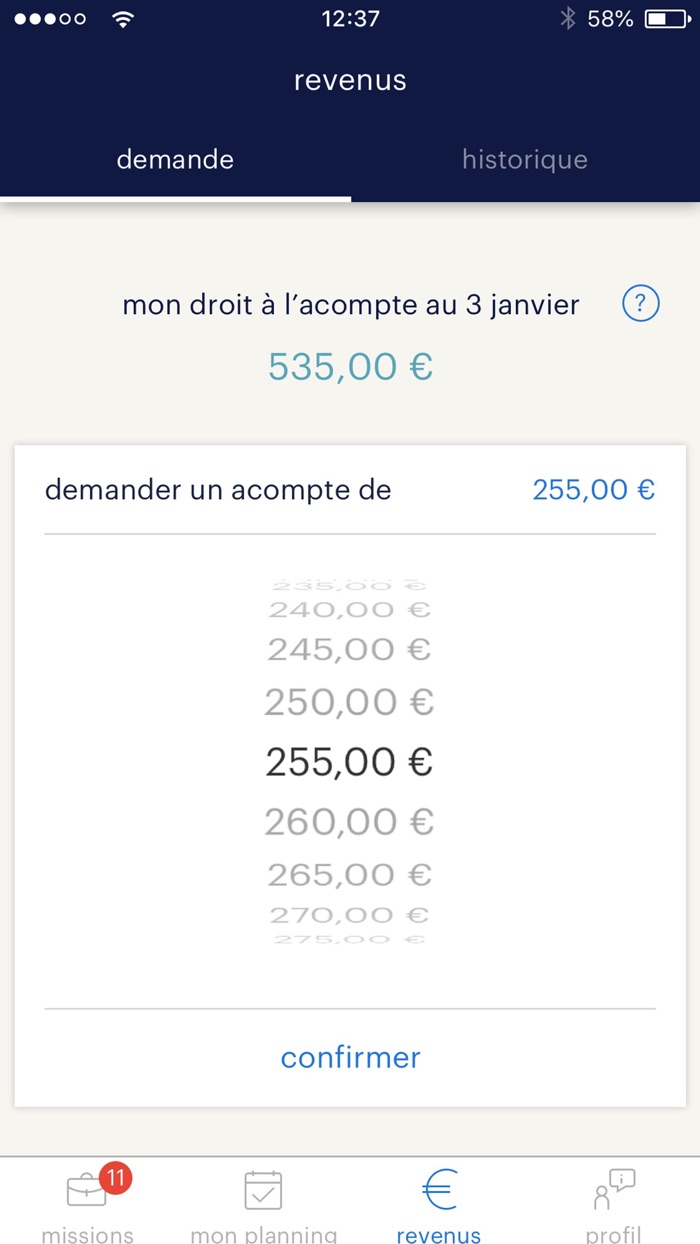Select 240,00 € in amount wheel

(x=349, y=609)
